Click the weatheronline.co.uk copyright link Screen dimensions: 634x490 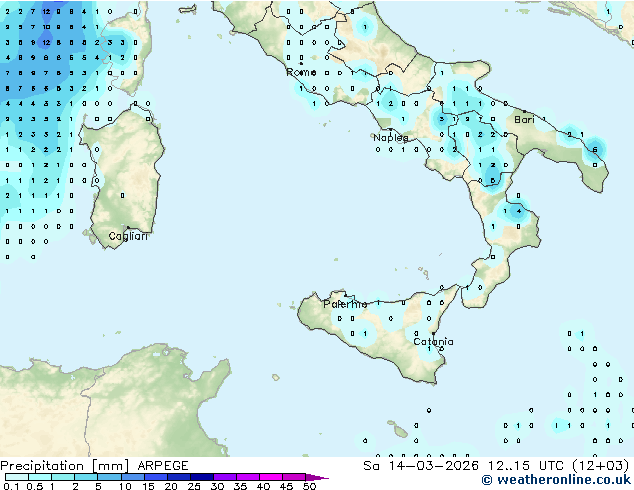pos(556,480)
